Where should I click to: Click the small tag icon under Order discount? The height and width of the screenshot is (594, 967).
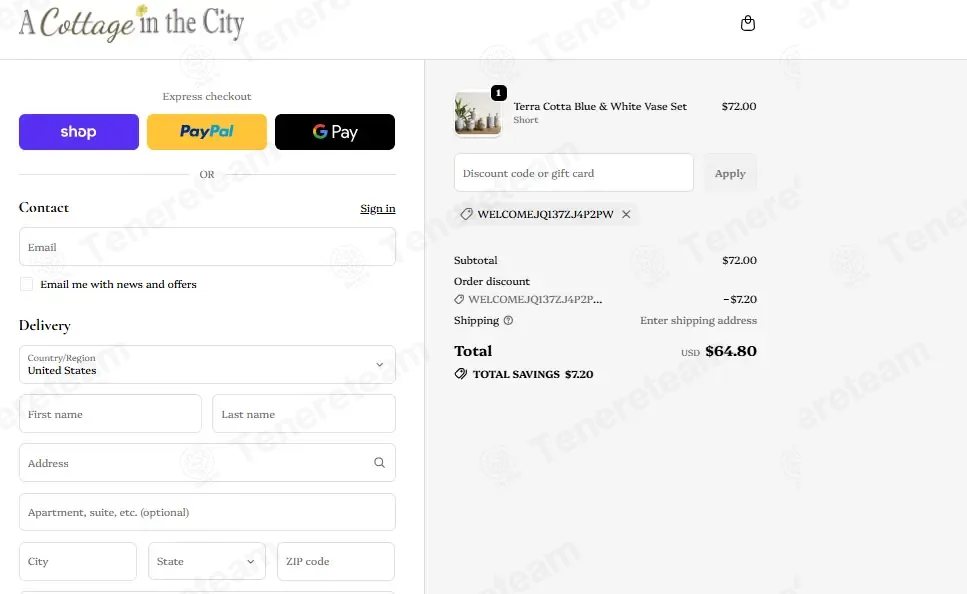coord(459,299)
